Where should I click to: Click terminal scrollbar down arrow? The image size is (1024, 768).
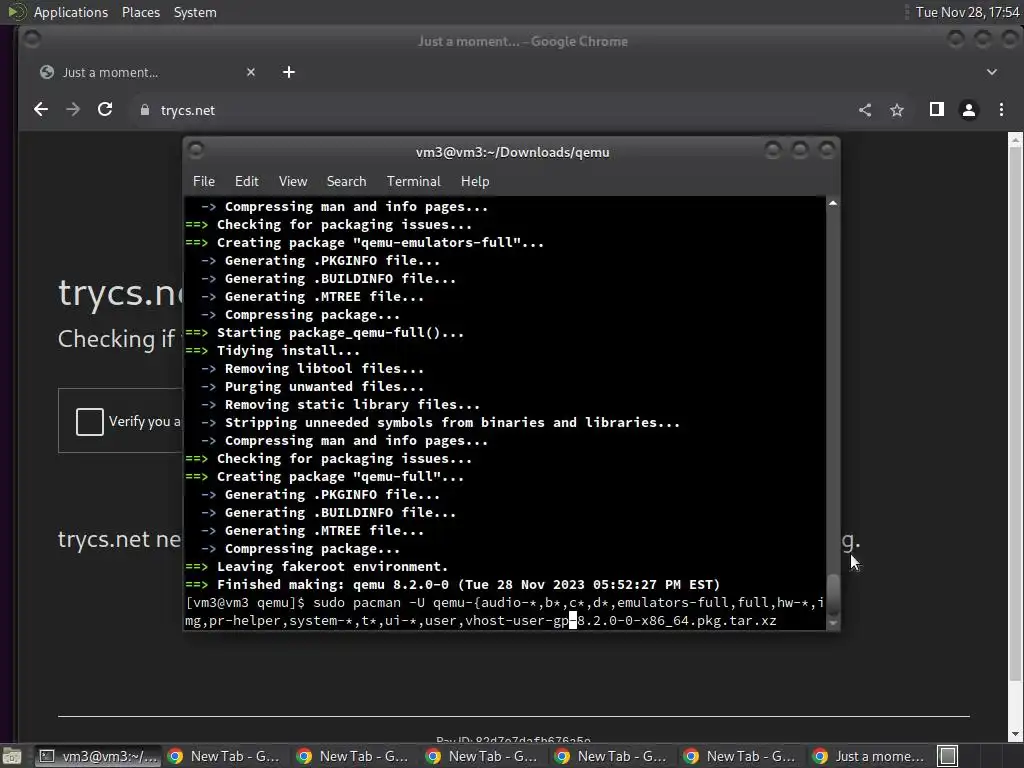pos(833,623)
